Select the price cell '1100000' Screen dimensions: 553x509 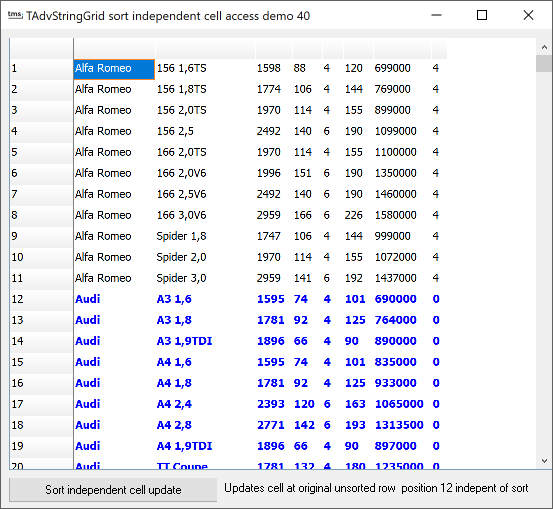point(402,153)
